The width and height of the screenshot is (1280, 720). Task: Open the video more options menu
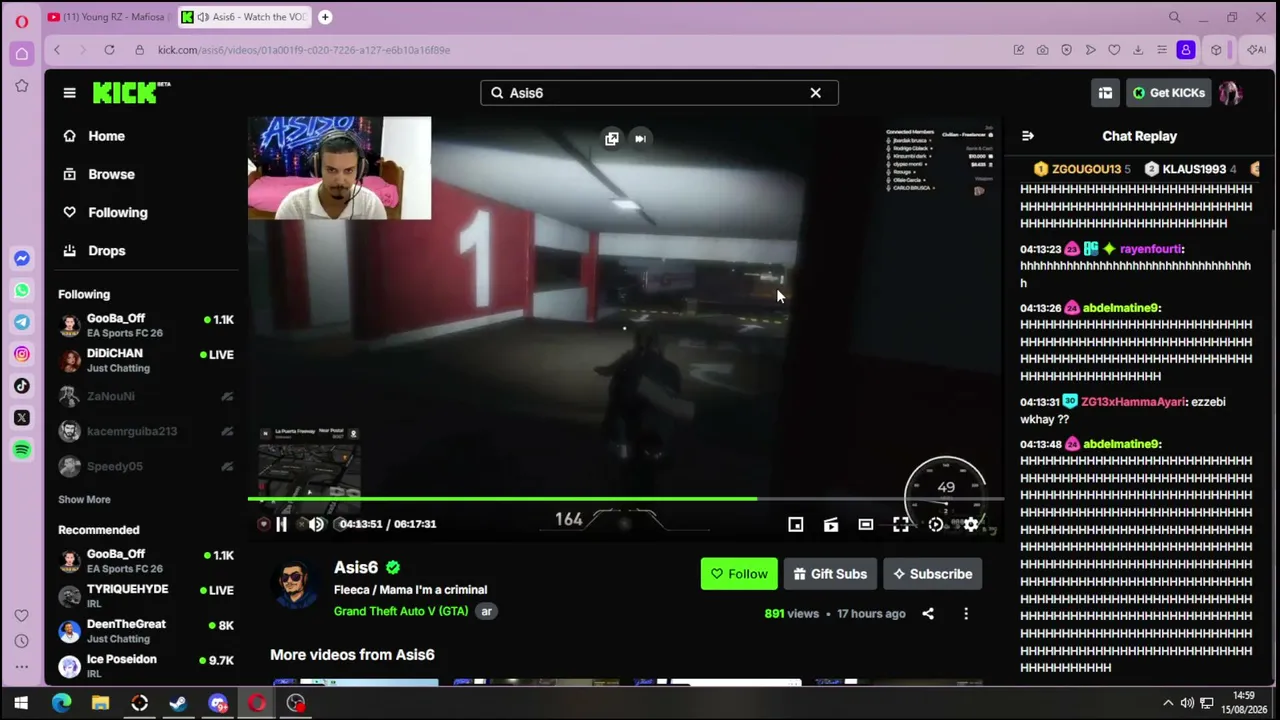[966, 614]
